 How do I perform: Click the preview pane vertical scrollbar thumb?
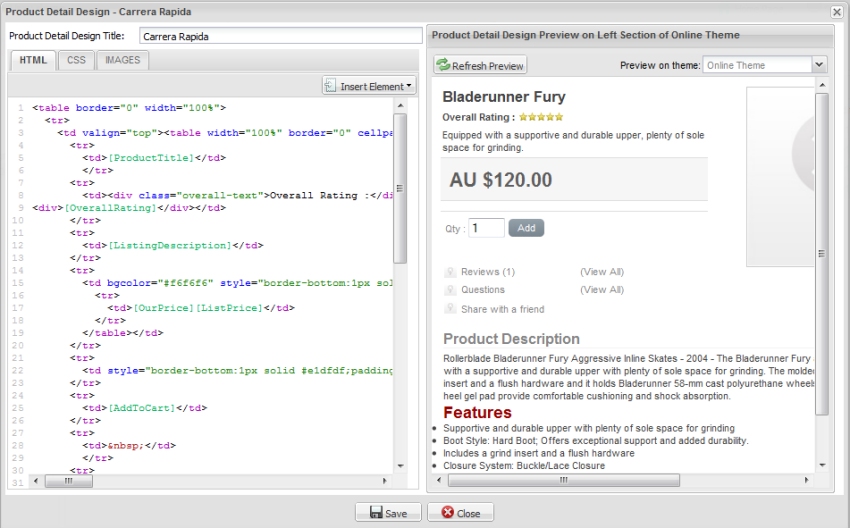pos(822,254)
